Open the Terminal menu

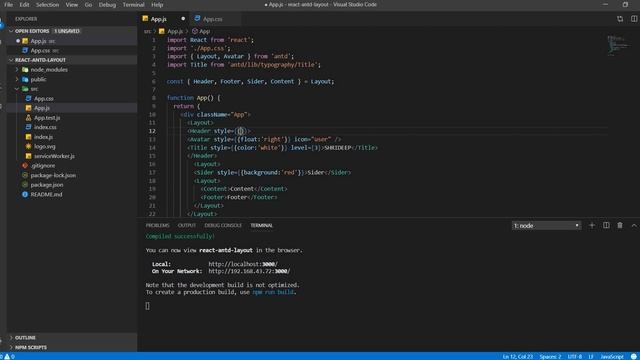click(133, 4)
